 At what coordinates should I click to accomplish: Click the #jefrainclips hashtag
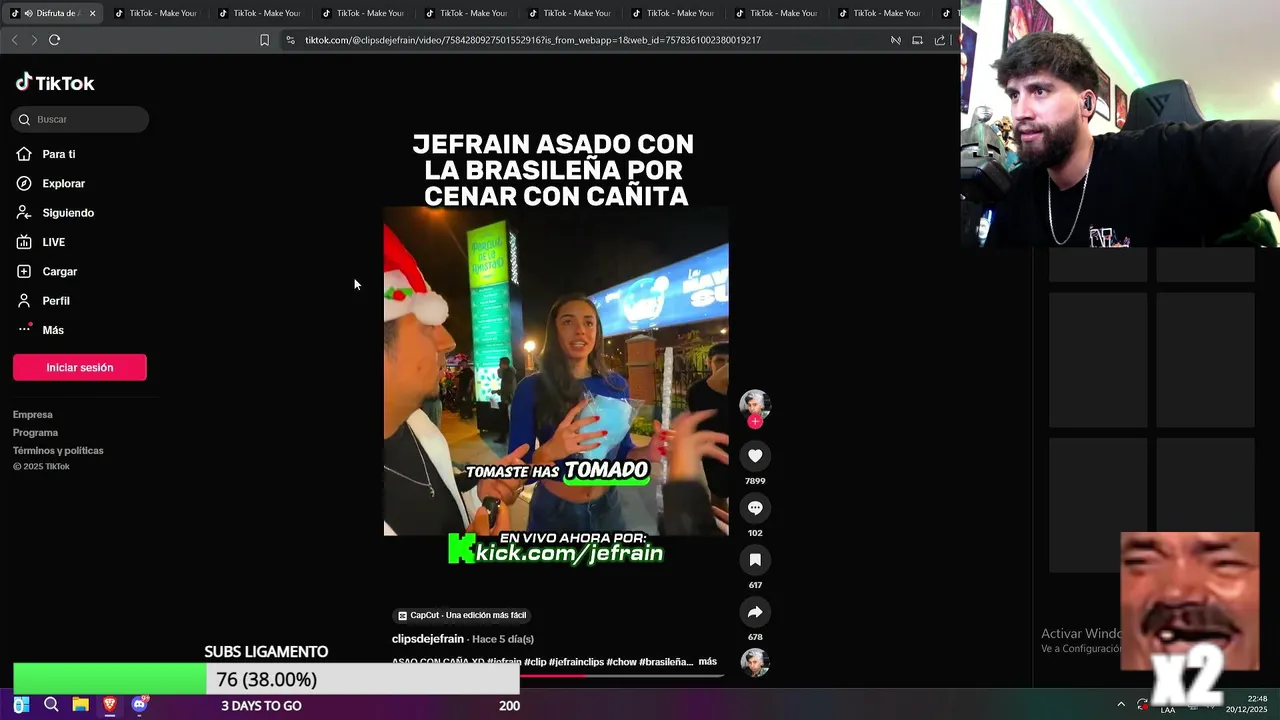[x=576, y=662]
